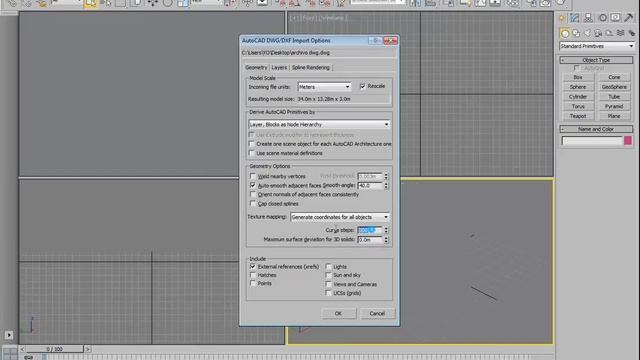Click the object name field
Viewport: 640px width, 360px height.
592,141
